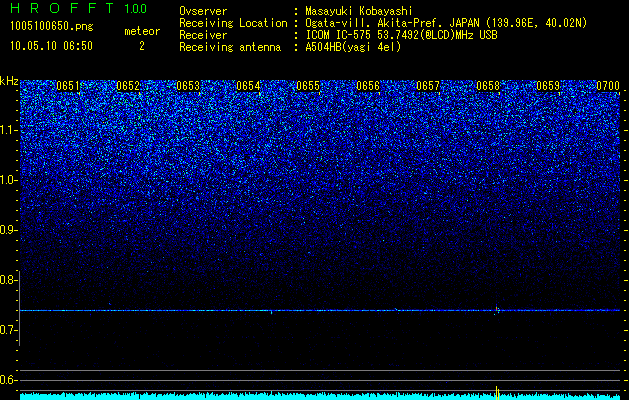Image resolution: width=629 pixels, height=400 pixels.
Task: Click the 1.0 kHz axis label
Action: 8,180
